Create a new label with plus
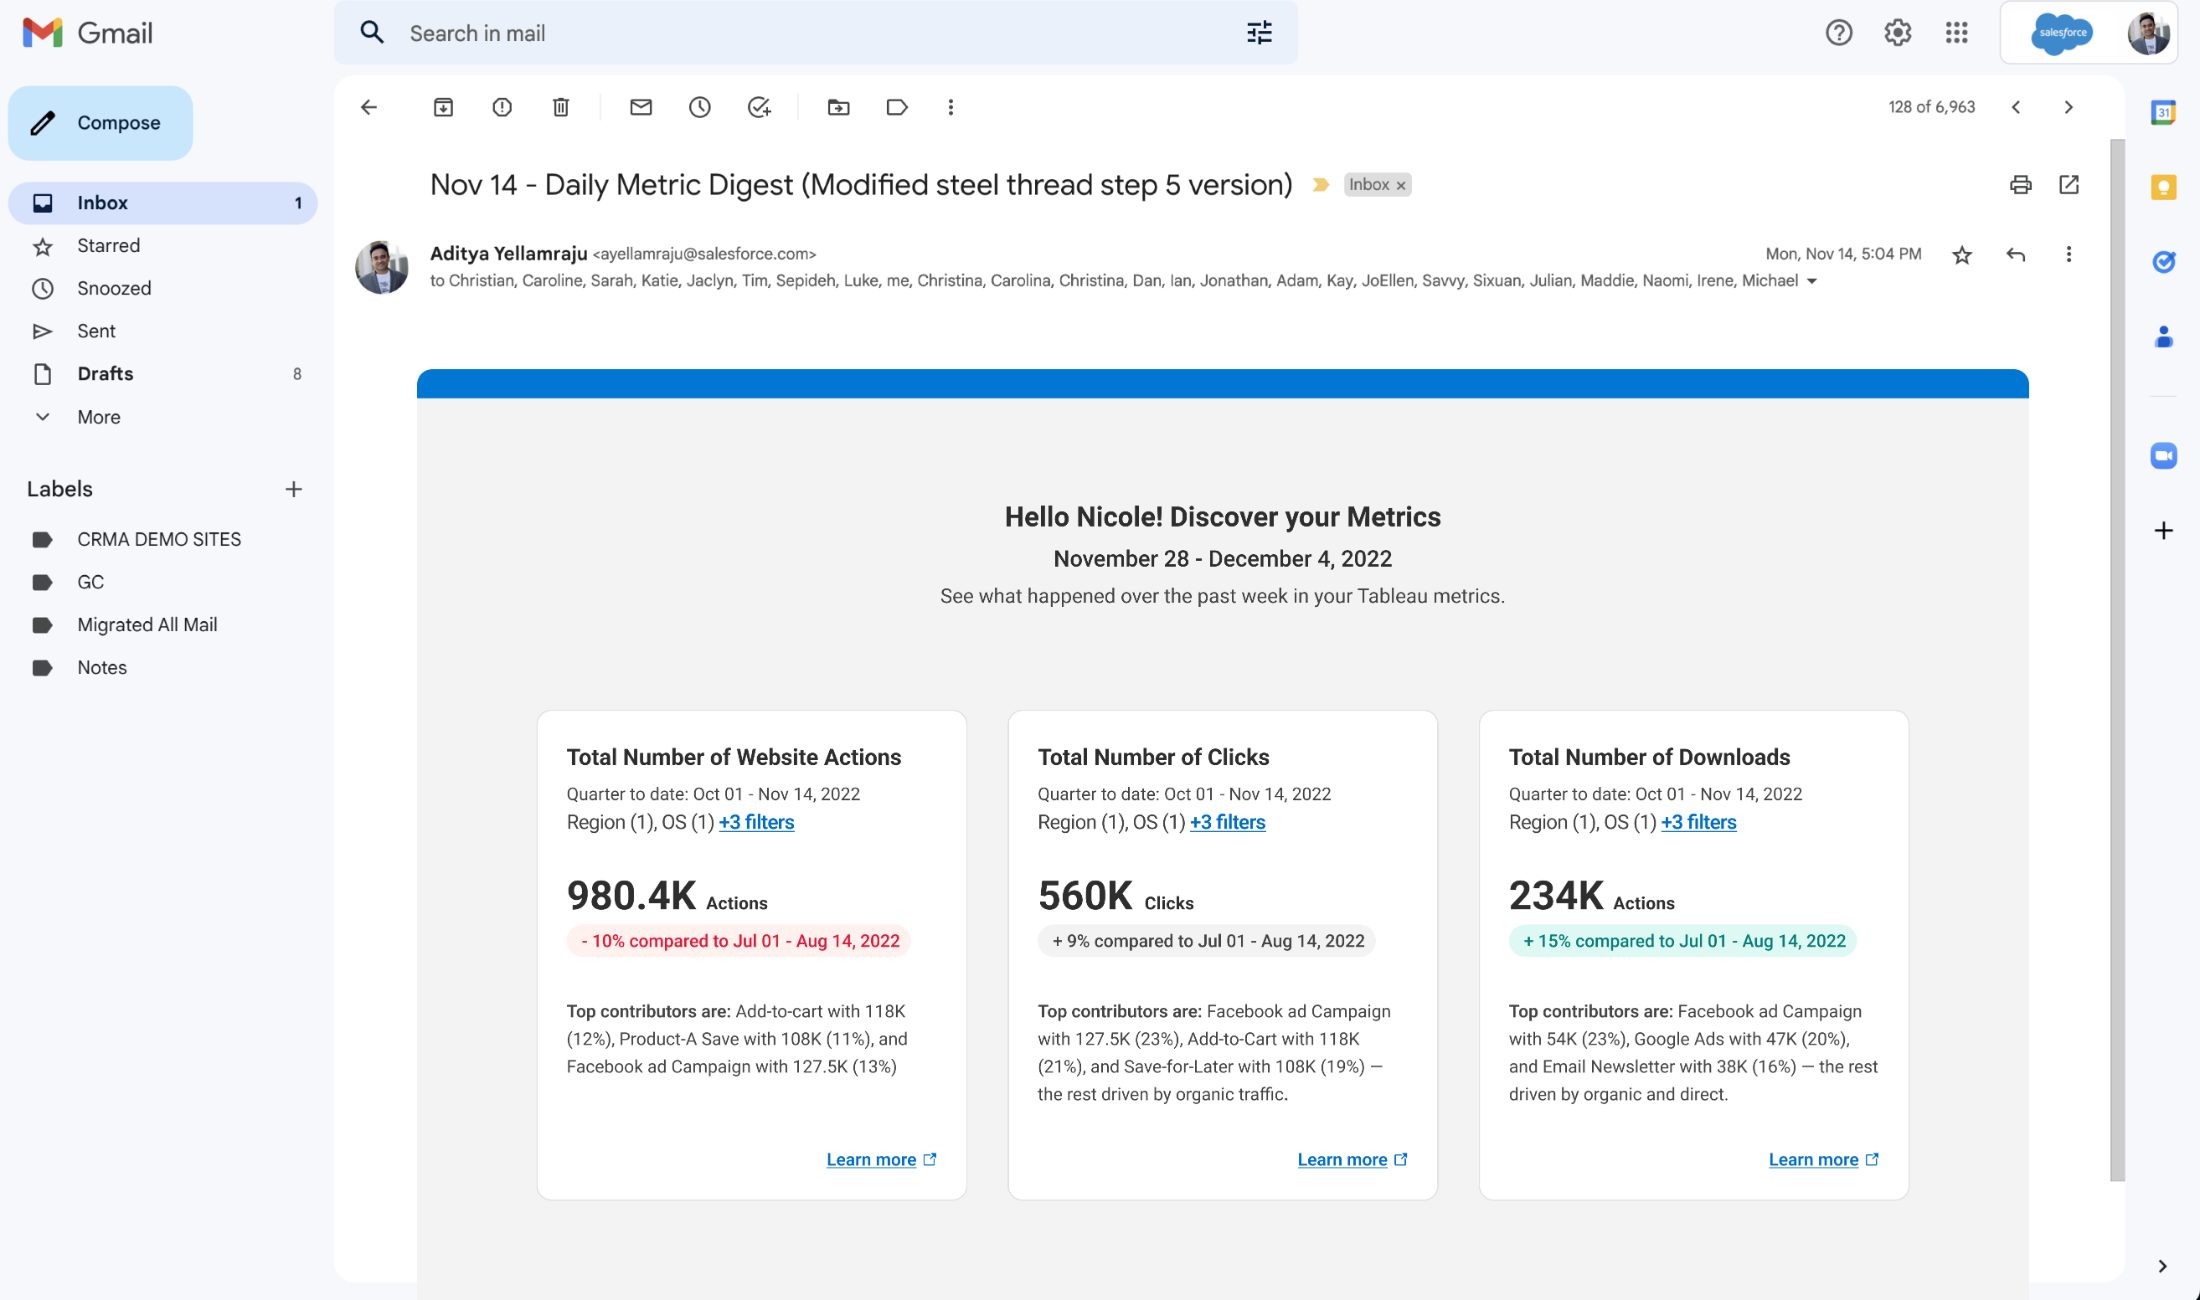 pyautogui.click(x=293, y=489)
